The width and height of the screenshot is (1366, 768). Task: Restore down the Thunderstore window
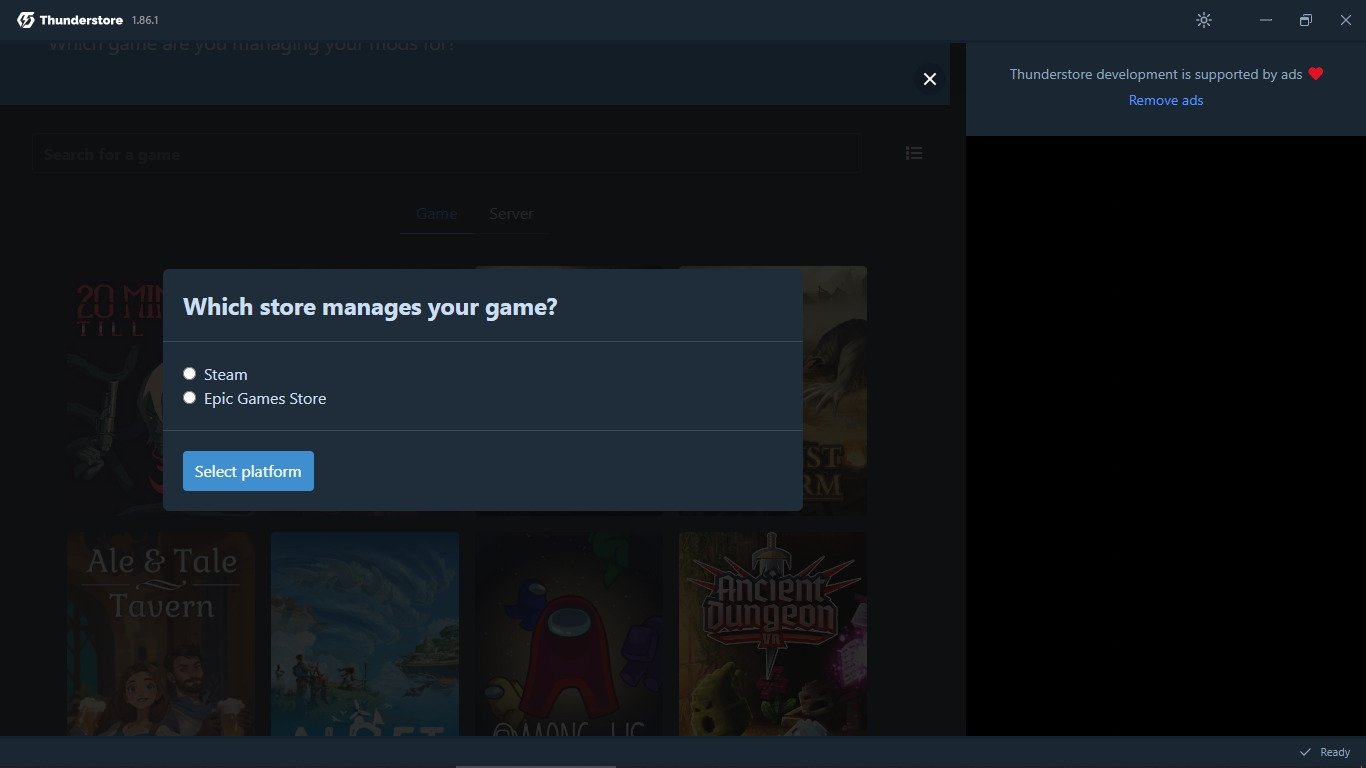click(1306, 20)
